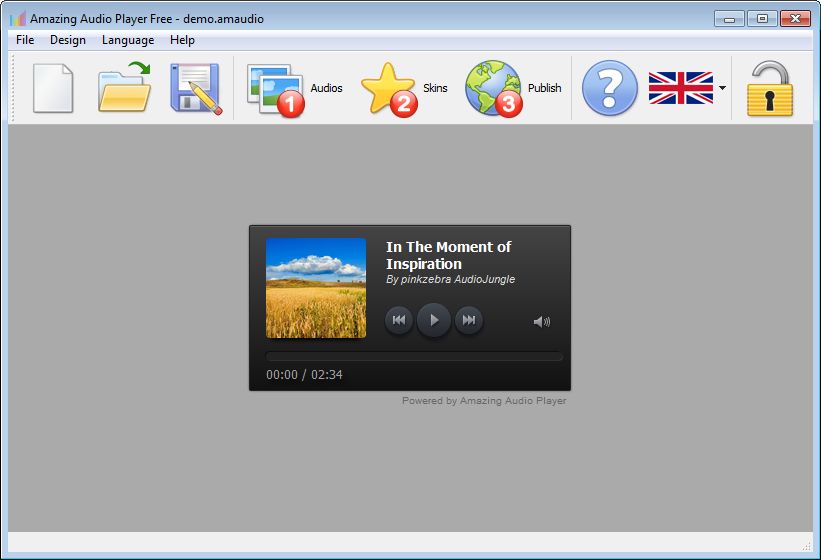Open the Design menu
This screenshot has height=560, width=821.
68,40
